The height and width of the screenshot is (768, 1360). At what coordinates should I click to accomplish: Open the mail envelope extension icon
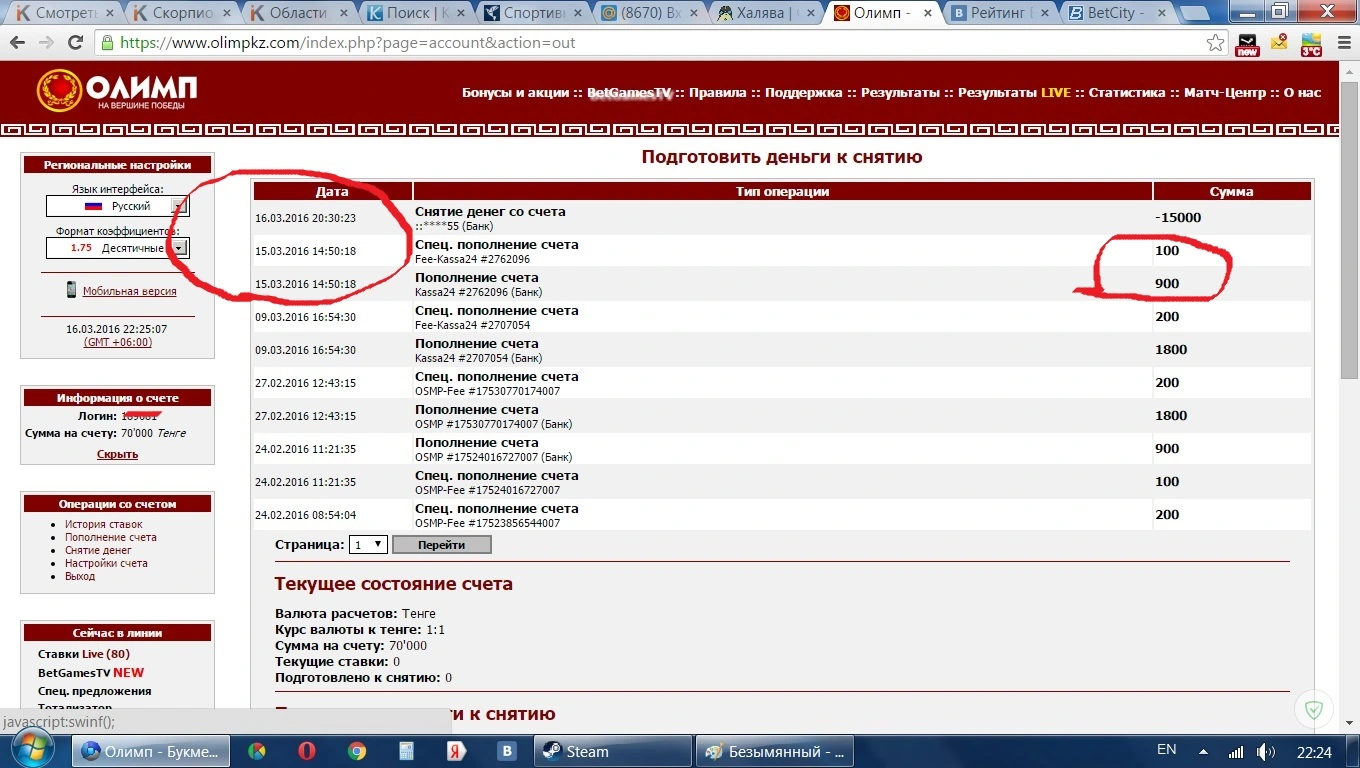(x=1279, y=42)
